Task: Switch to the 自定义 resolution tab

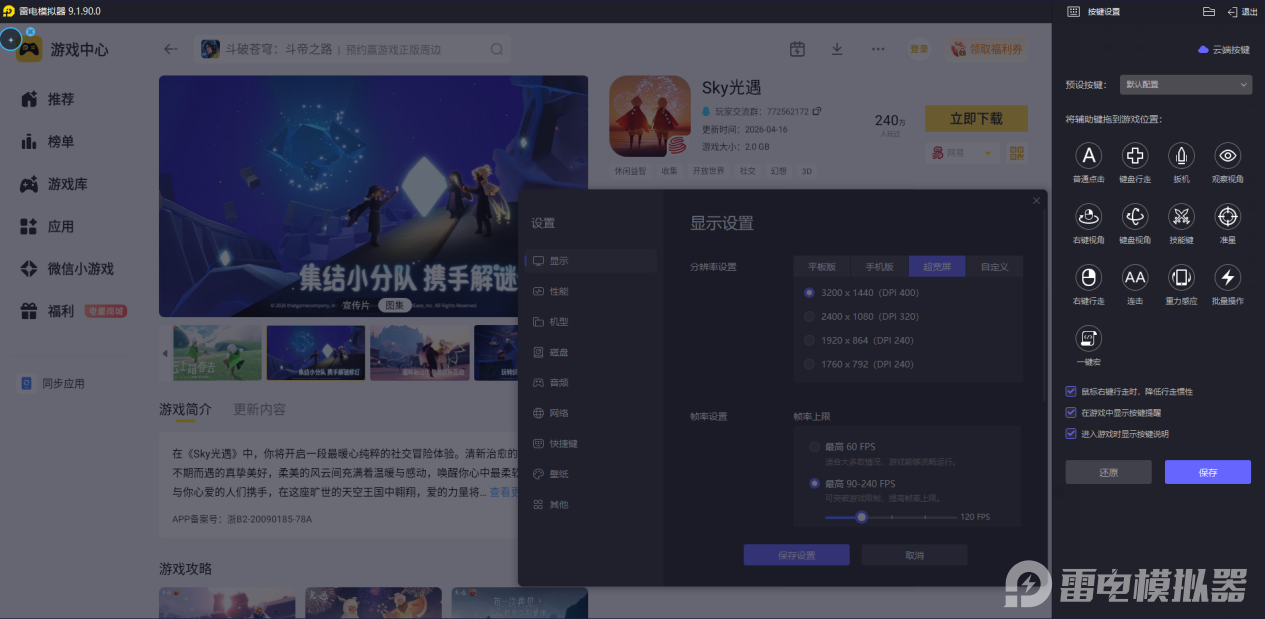Action: coord(994,267)
